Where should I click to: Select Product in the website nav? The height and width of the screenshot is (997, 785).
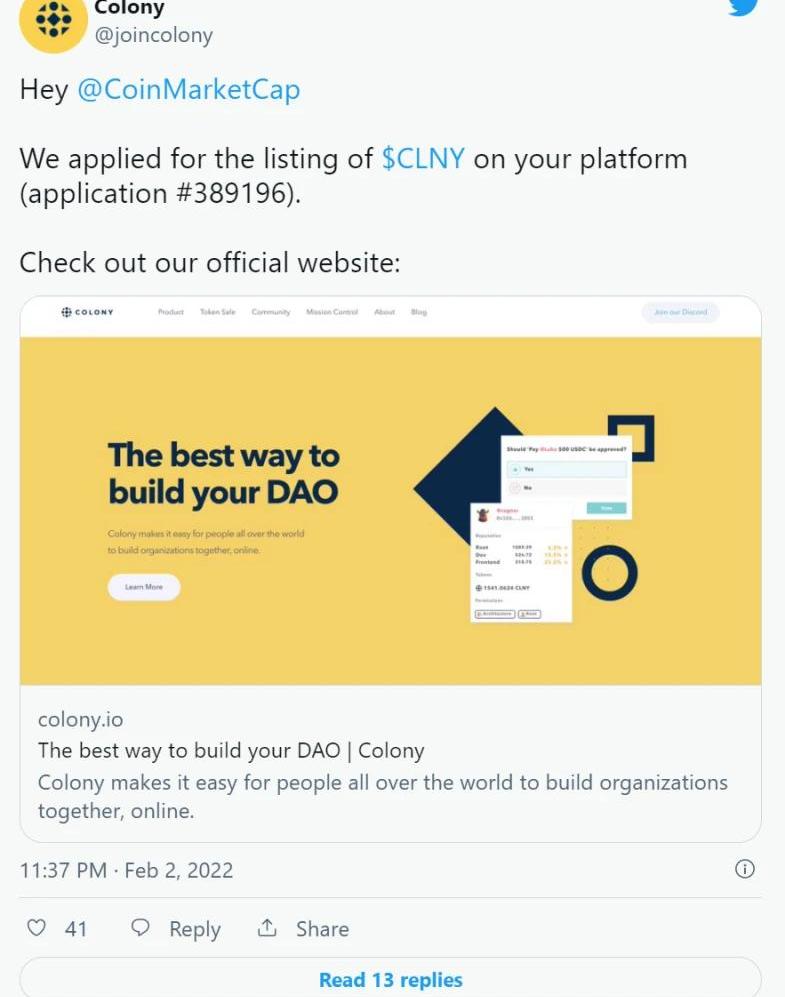coord(171,312)
